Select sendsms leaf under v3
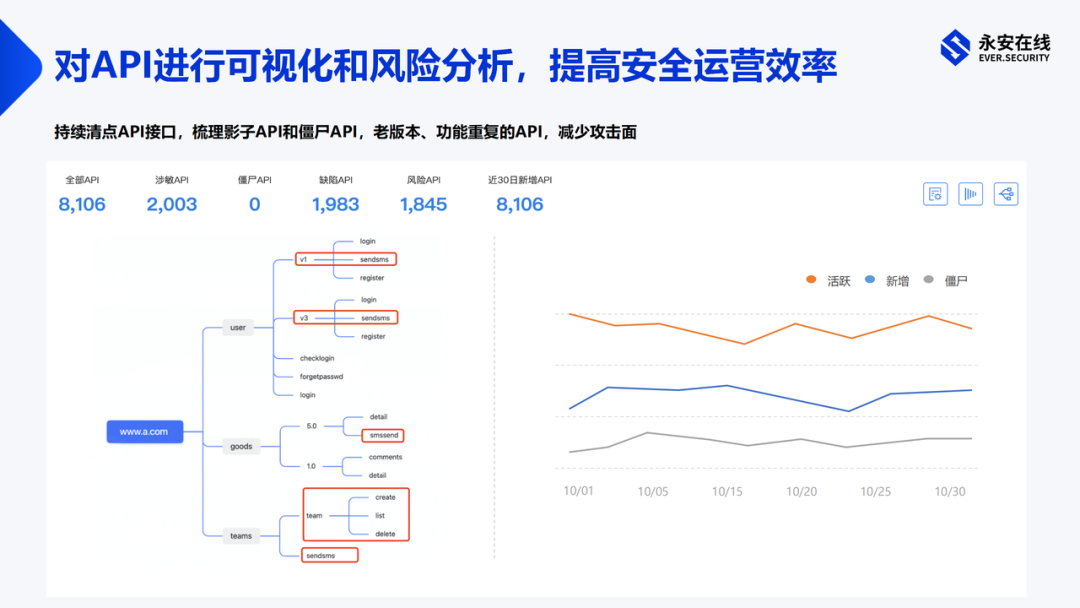The height and width of the screenshot is (608, 1080). click(x=375, y=318)
